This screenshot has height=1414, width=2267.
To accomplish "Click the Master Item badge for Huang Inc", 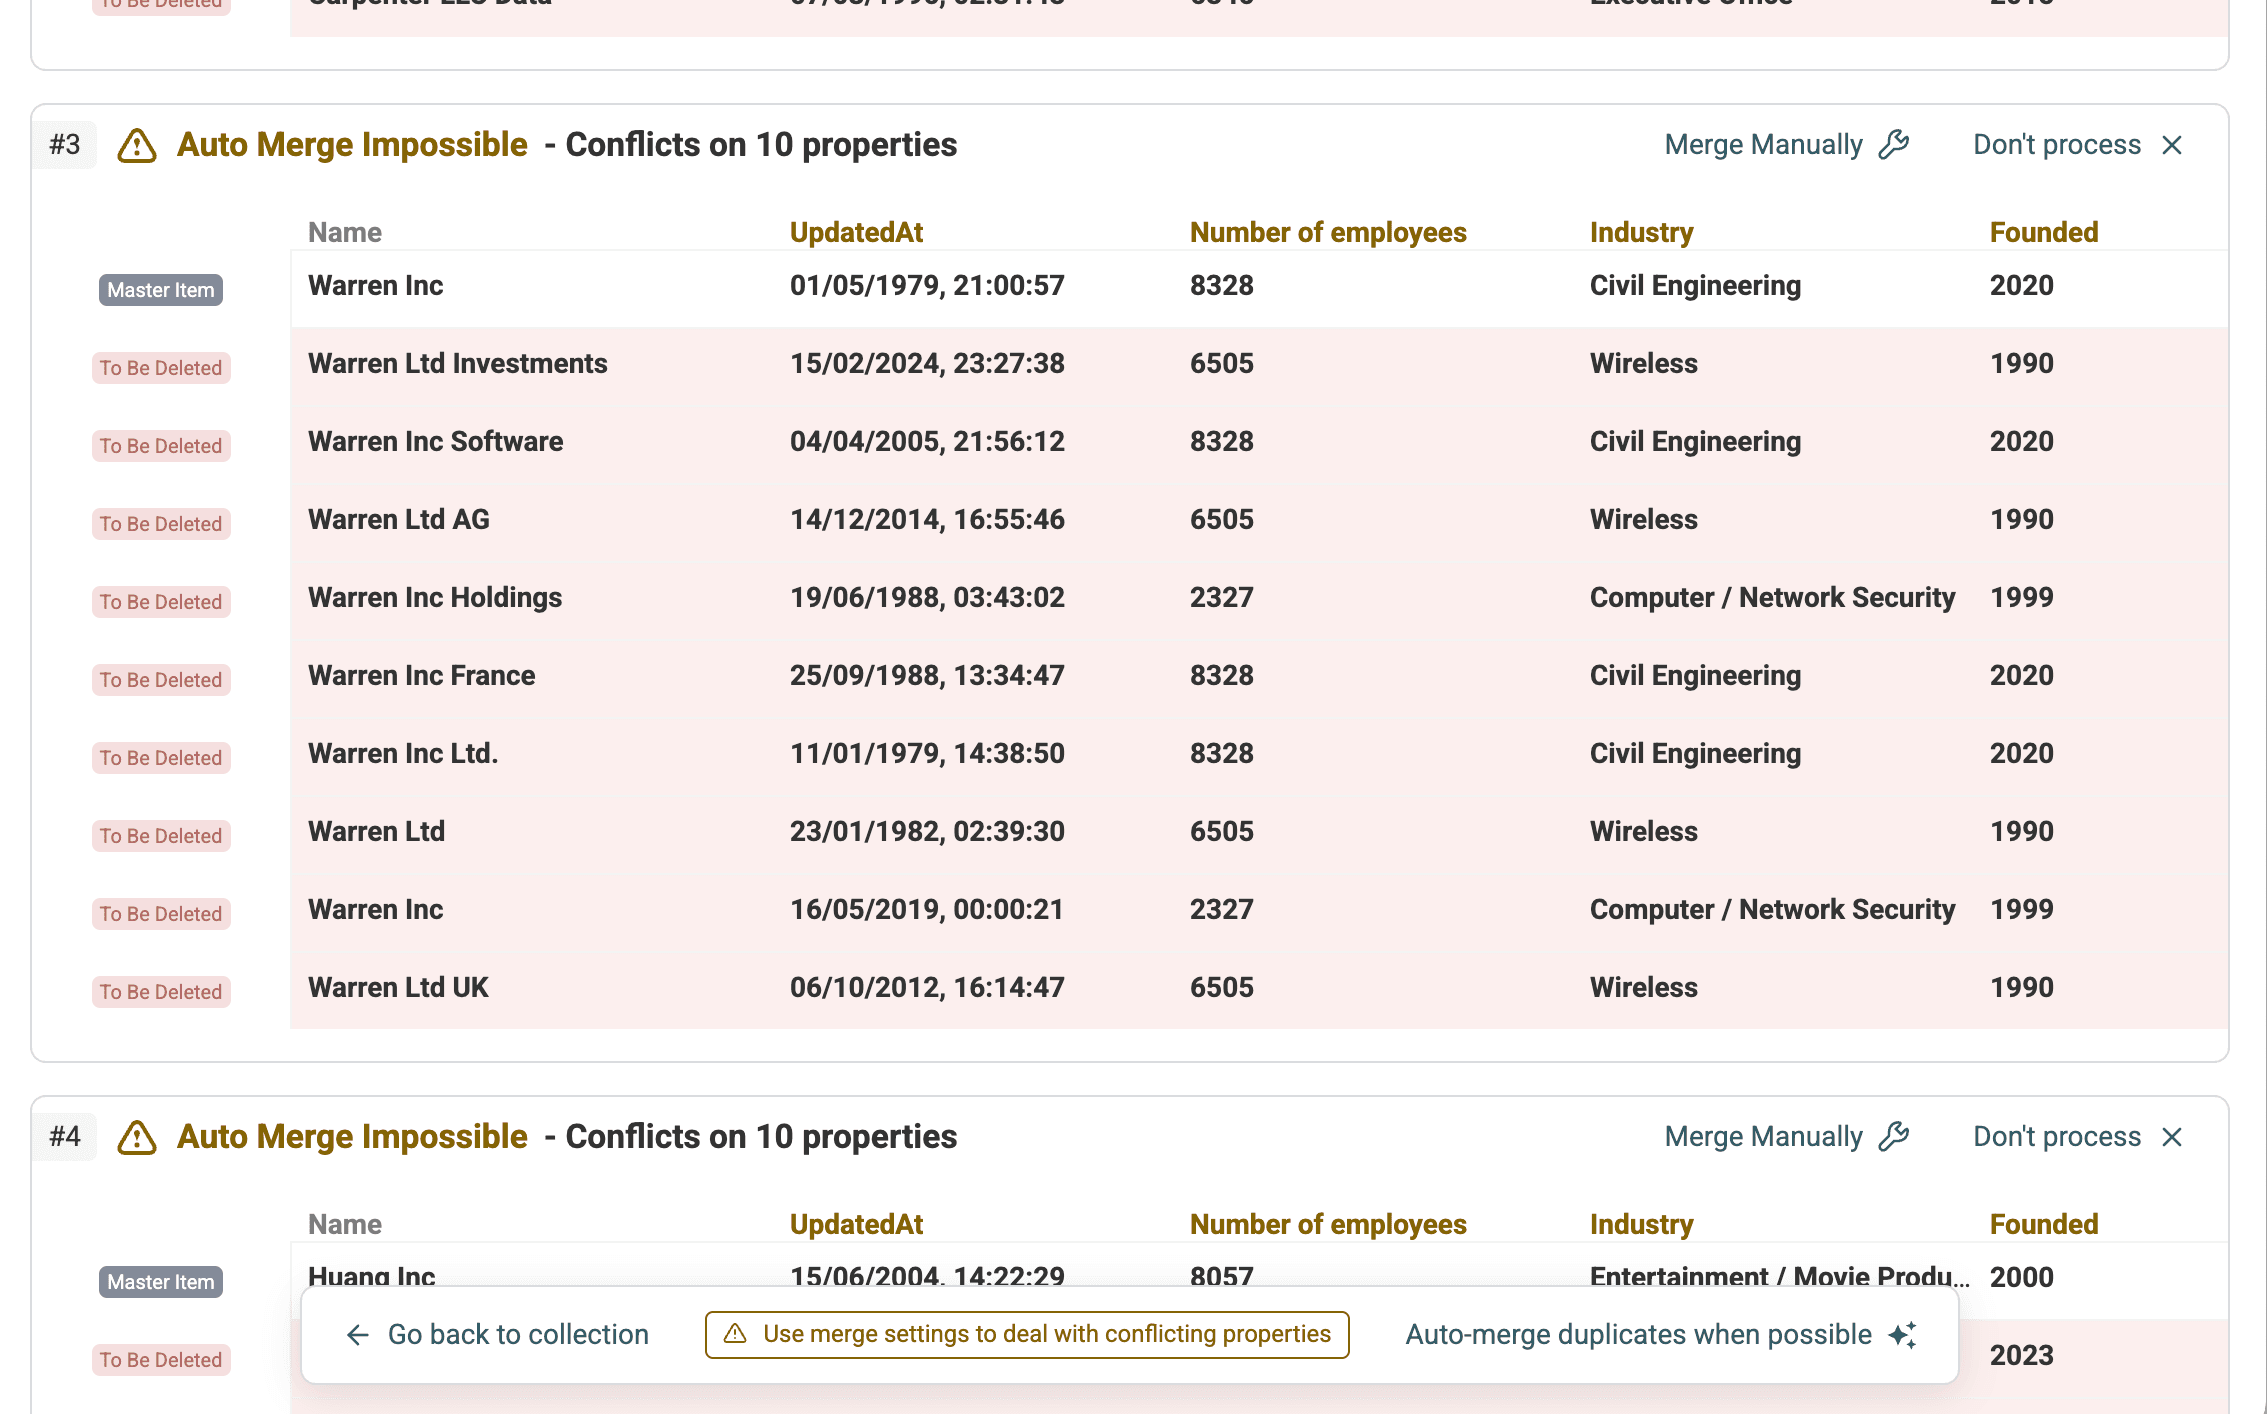I will point(161,1282).
